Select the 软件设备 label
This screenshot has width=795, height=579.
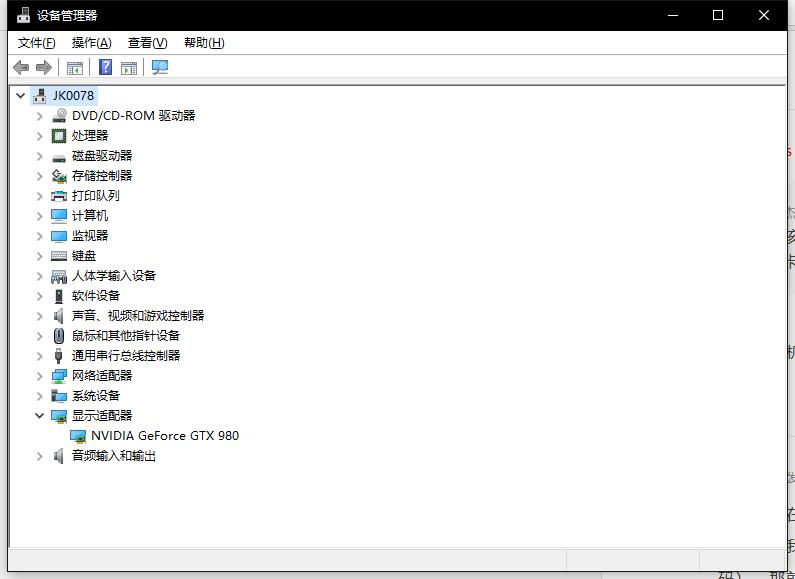pos(96,296)
